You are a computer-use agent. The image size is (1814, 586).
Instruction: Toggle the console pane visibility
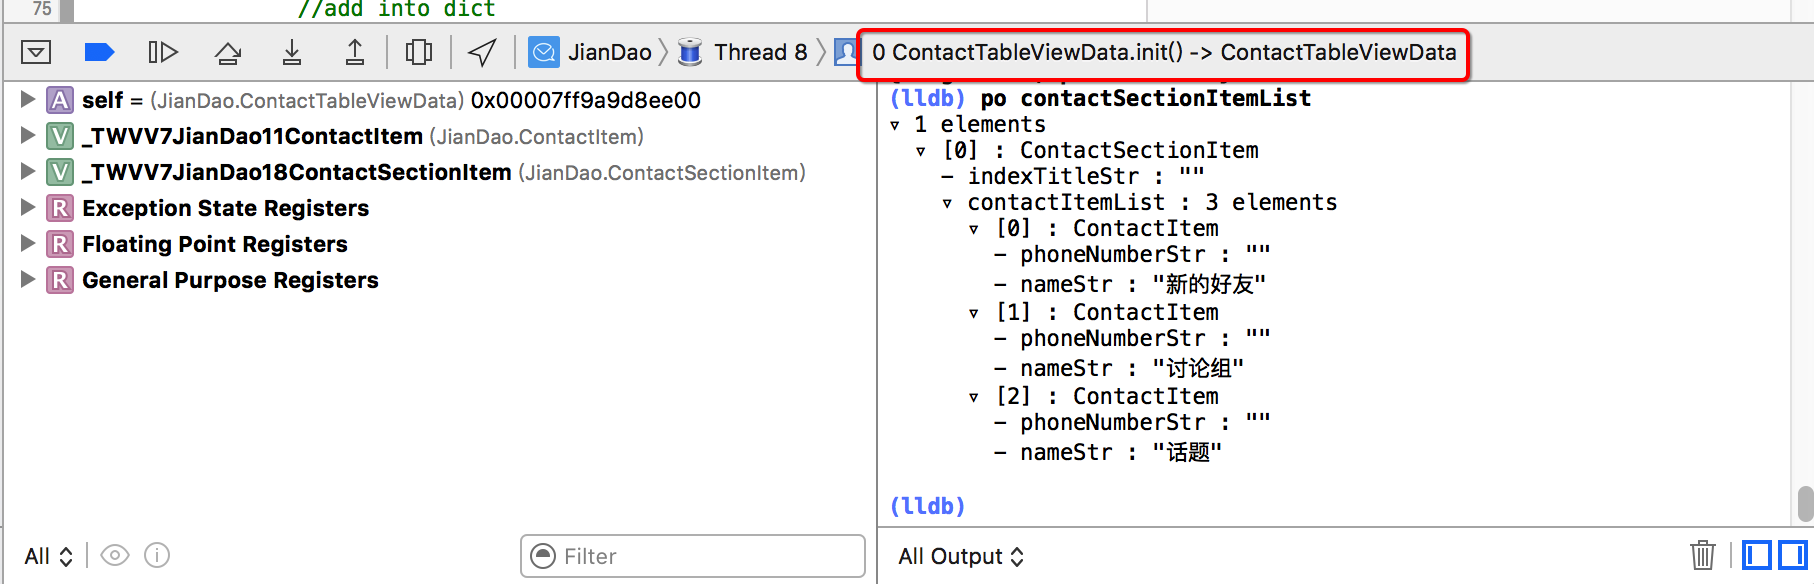coord(1793,554)
